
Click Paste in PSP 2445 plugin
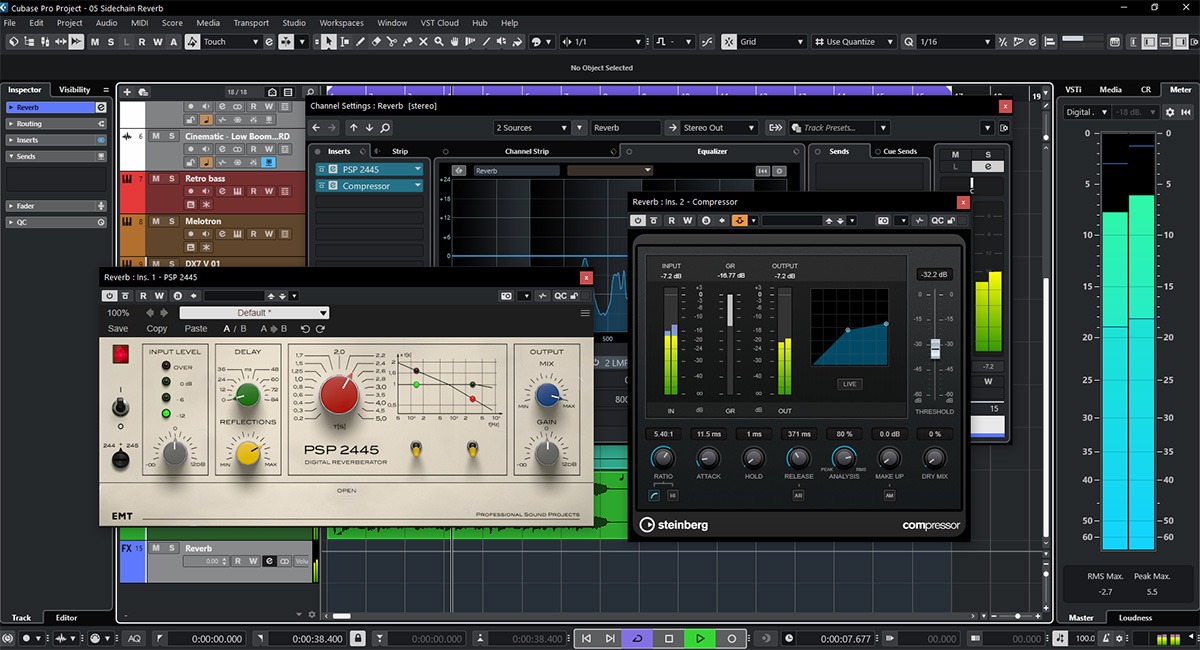tap(196, 329)
